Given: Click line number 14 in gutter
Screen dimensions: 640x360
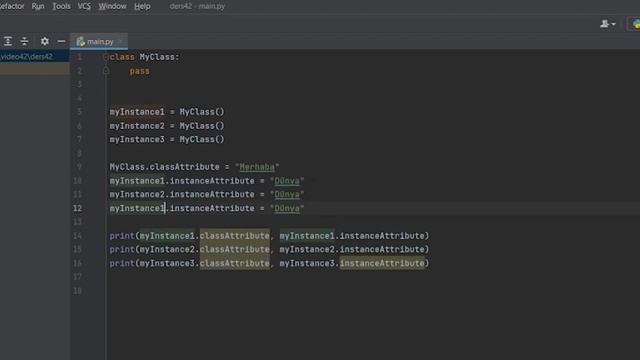Looking at the screenshot, I should [78, 236].
